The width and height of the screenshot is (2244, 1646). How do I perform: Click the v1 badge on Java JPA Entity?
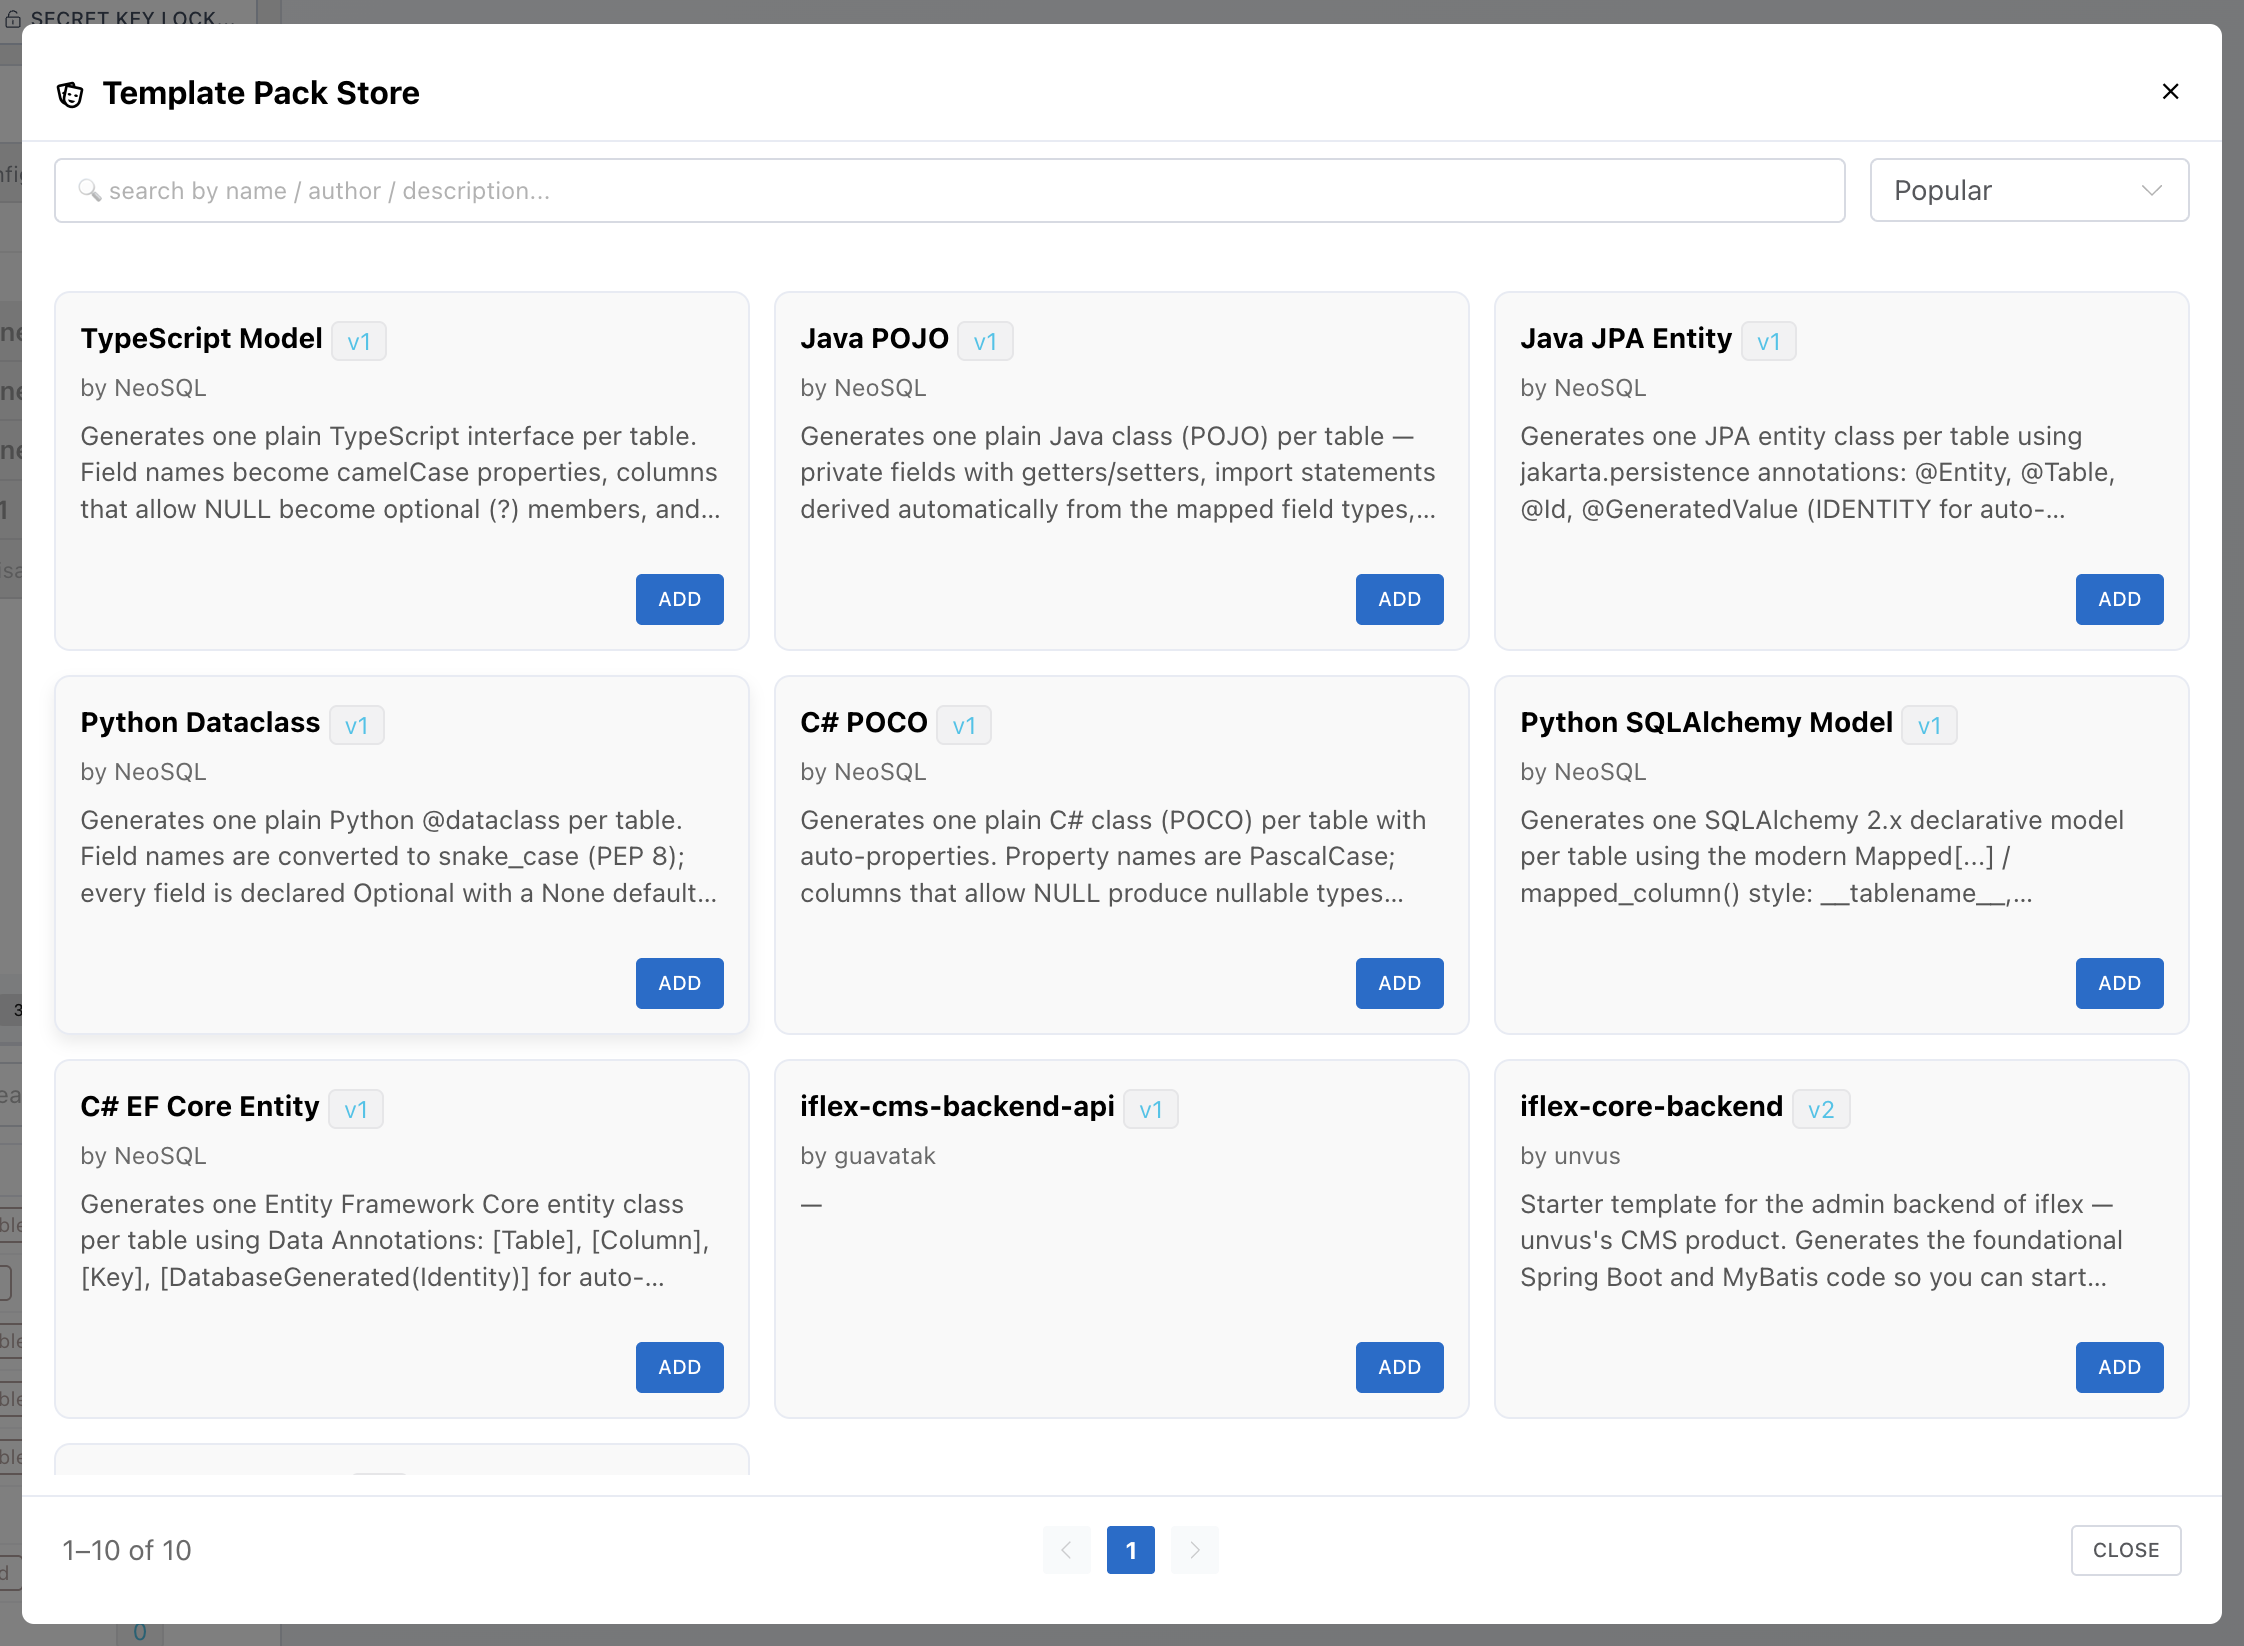(1769, 341)
